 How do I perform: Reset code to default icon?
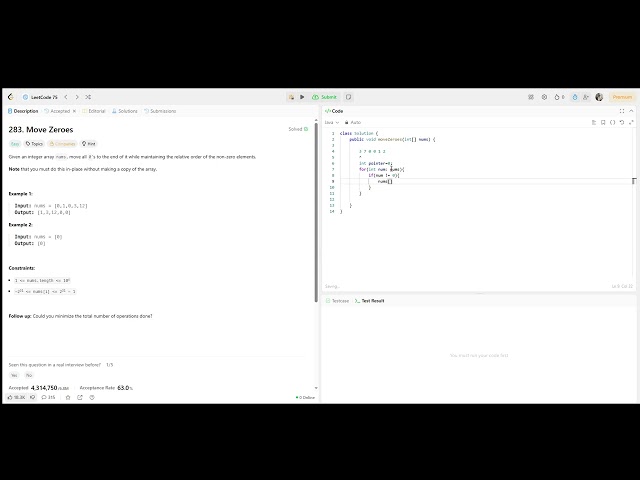pyautogui.click(x=622, y=122)
